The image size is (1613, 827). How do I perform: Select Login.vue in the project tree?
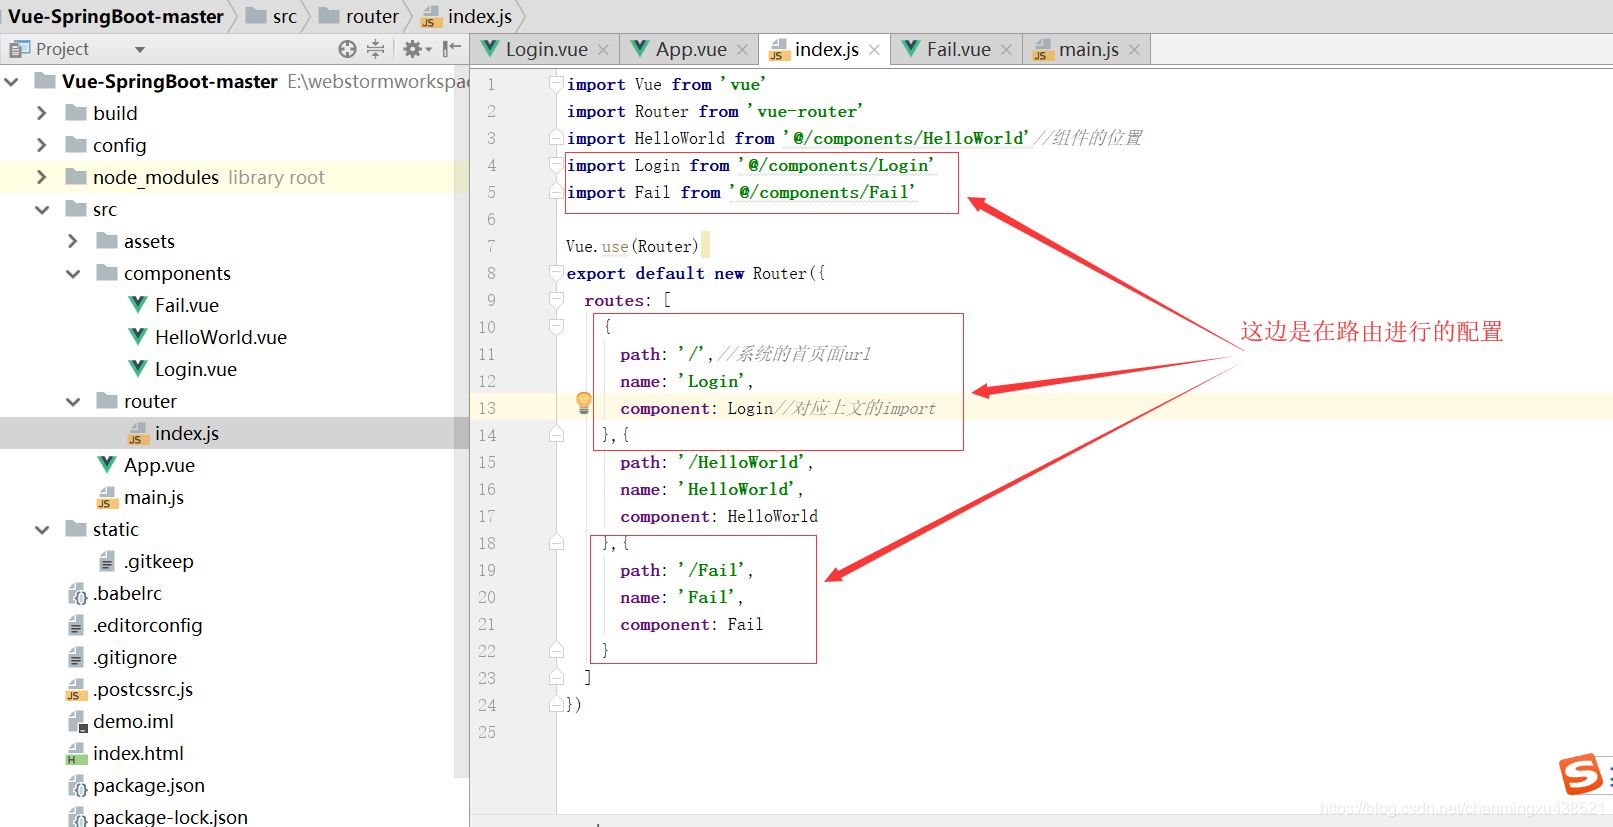(x=195, y=369)
